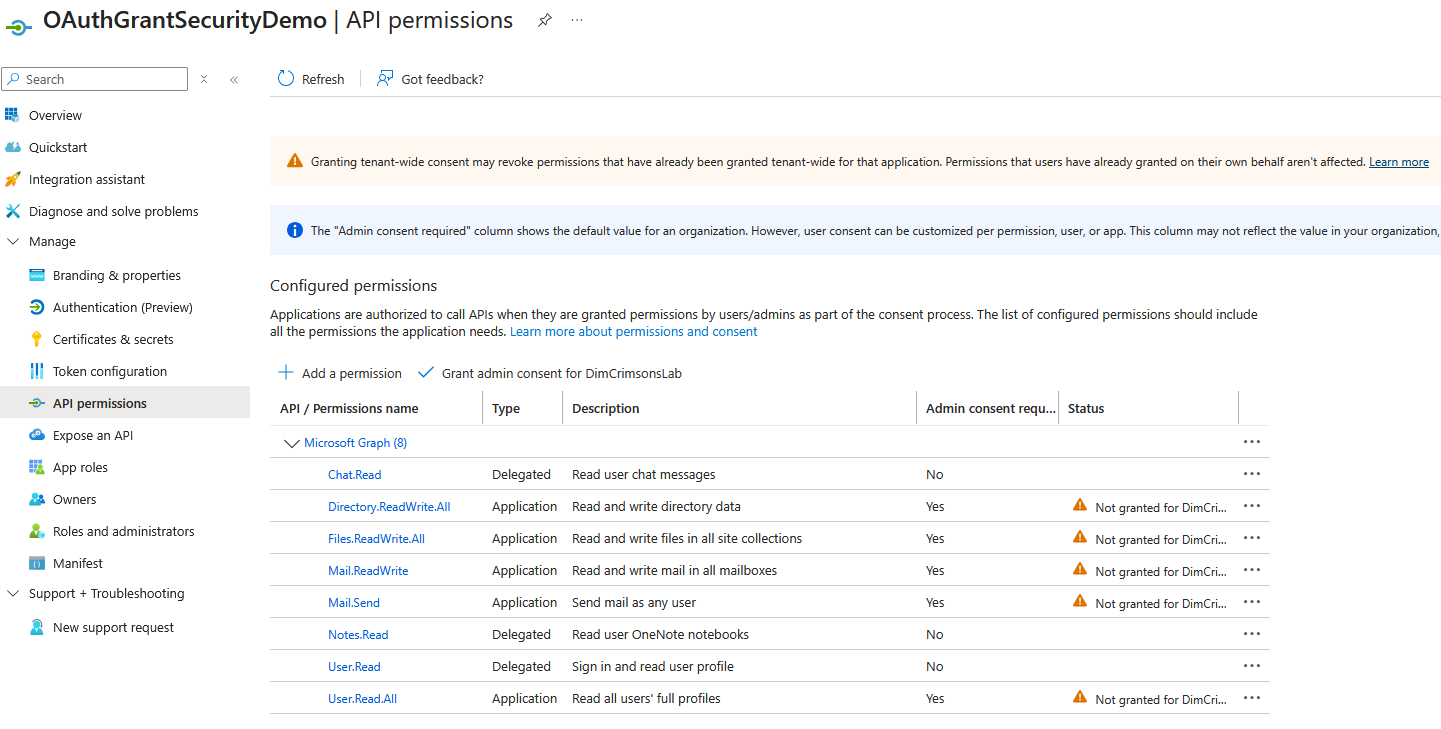Click Add a permission
The height and width of the screenshot is (729, 1441).
pos(340,373)
